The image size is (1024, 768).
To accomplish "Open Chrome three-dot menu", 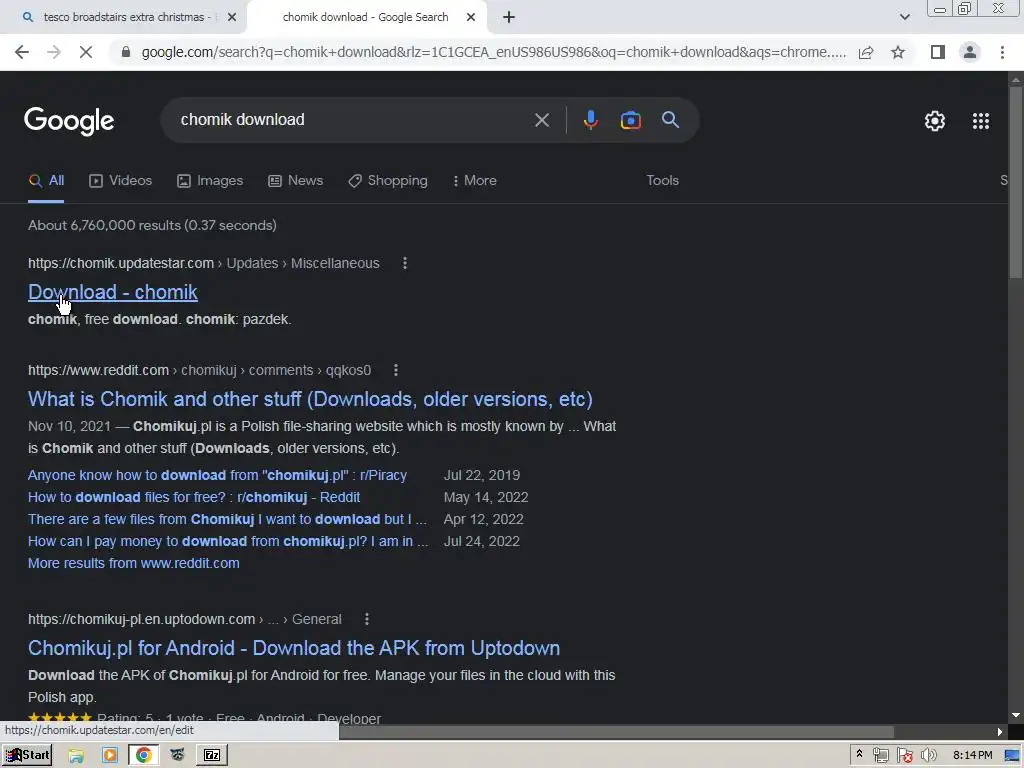I will (x=1002, y=52).
